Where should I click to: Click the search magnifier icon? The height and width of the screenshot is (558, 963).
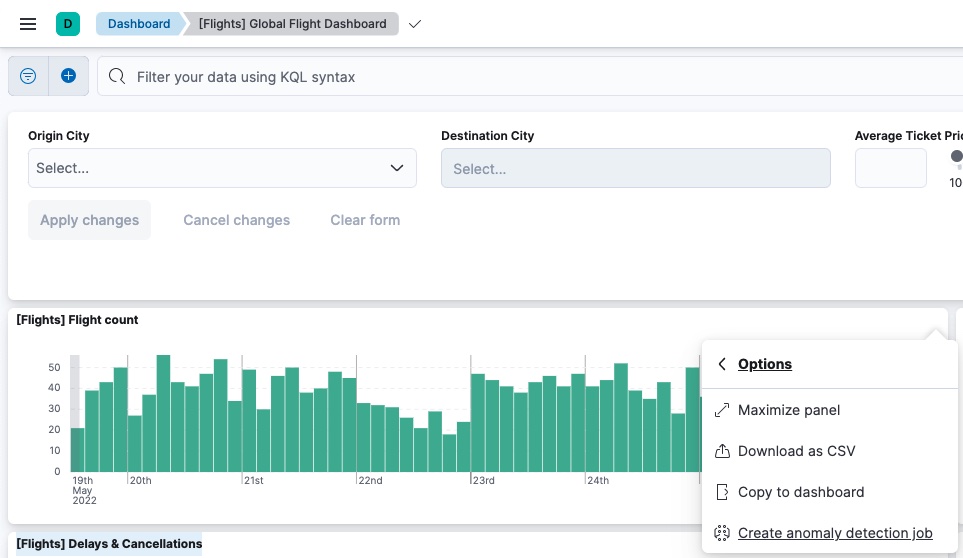[x=117, y=77]
